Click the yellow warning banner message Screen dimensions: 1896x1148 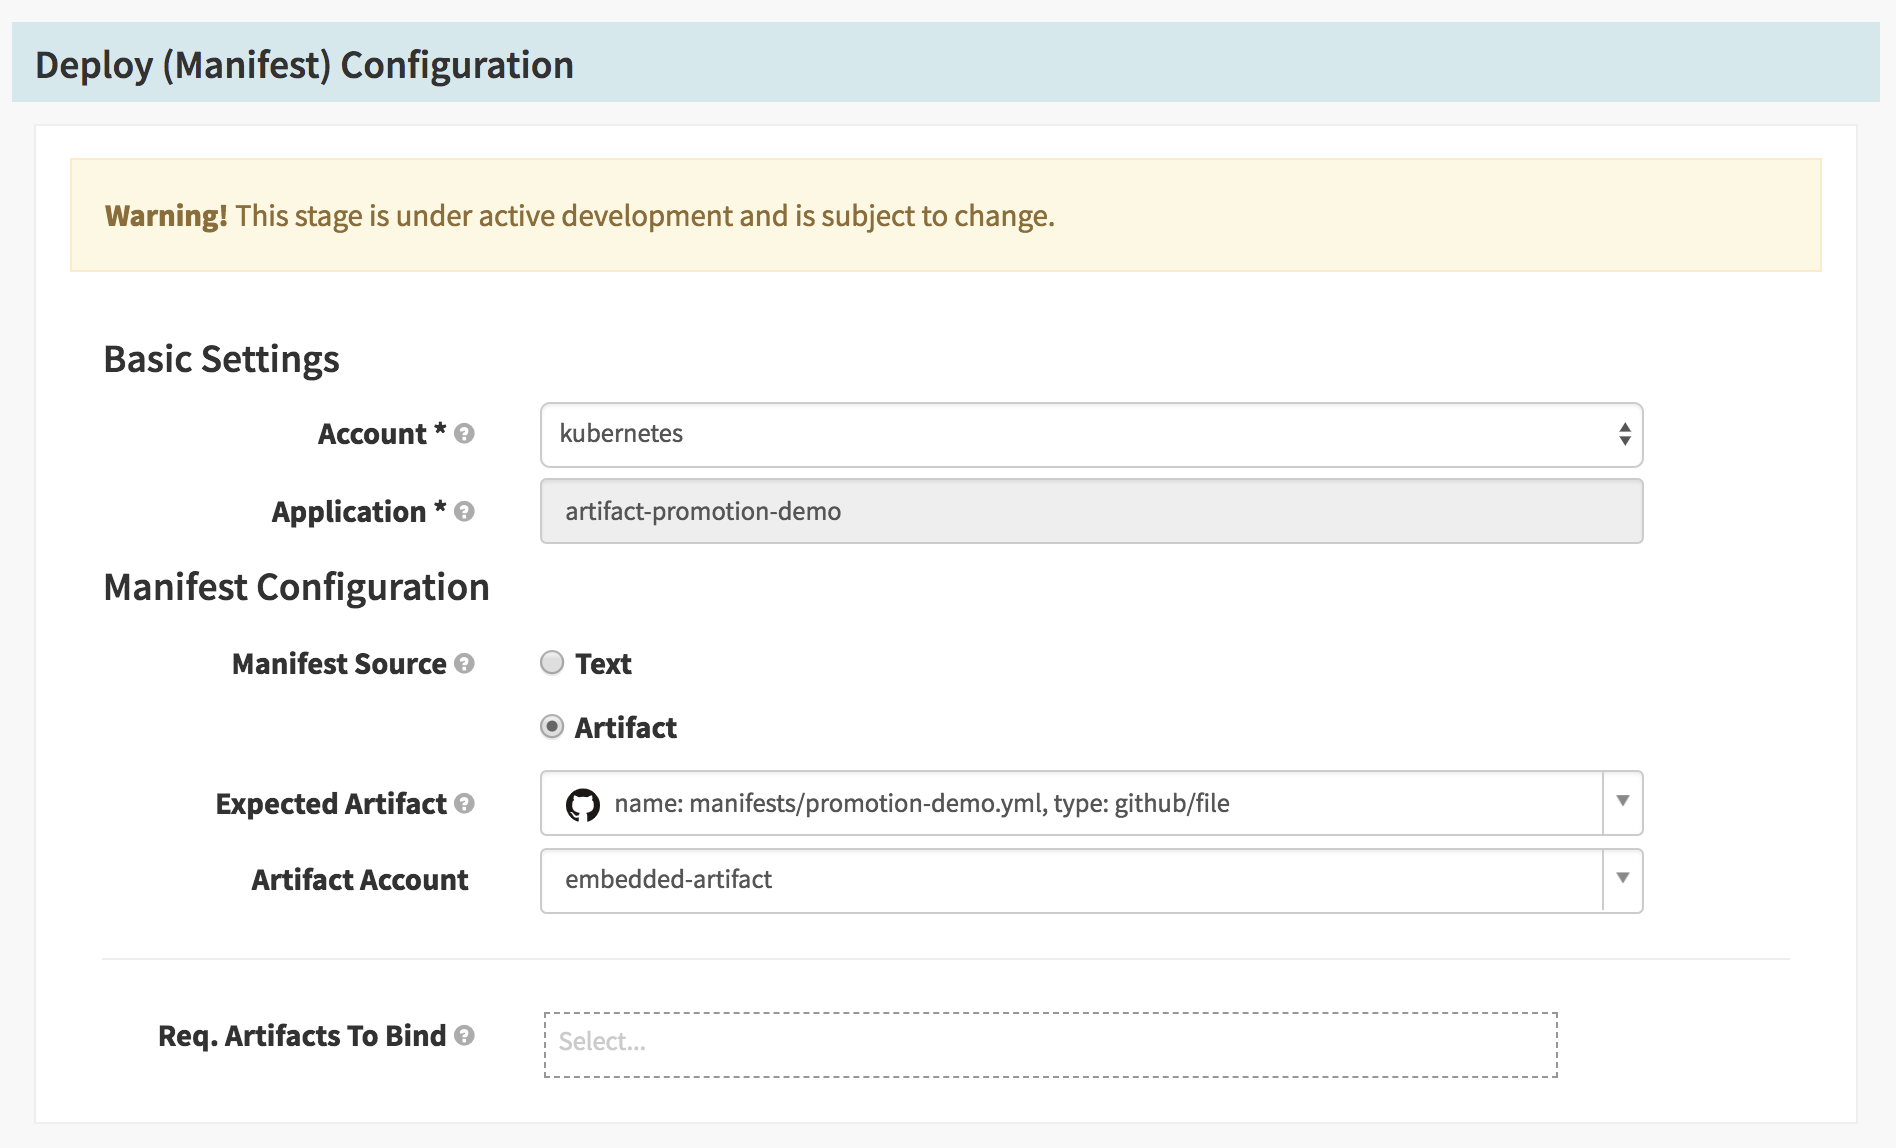coord(580,216)
